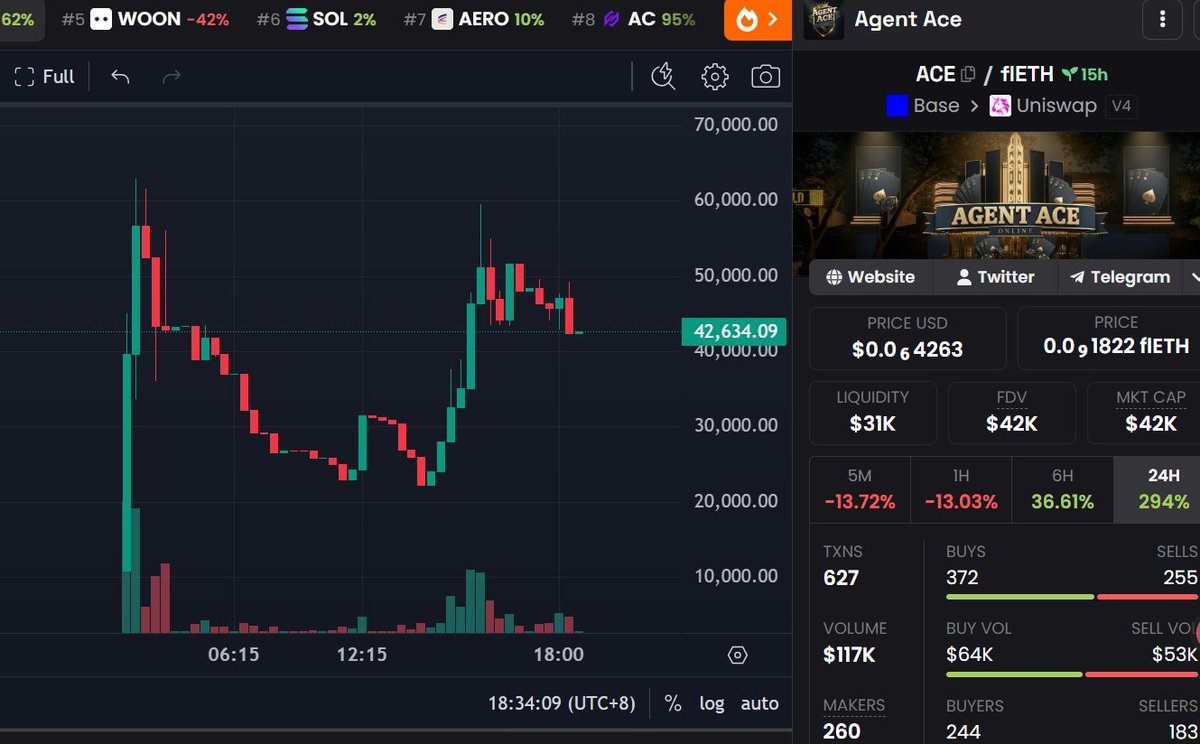Click the BUY VOL value $64K
Viewport: 1200px width, 744px height.
(x=969, y=655)
